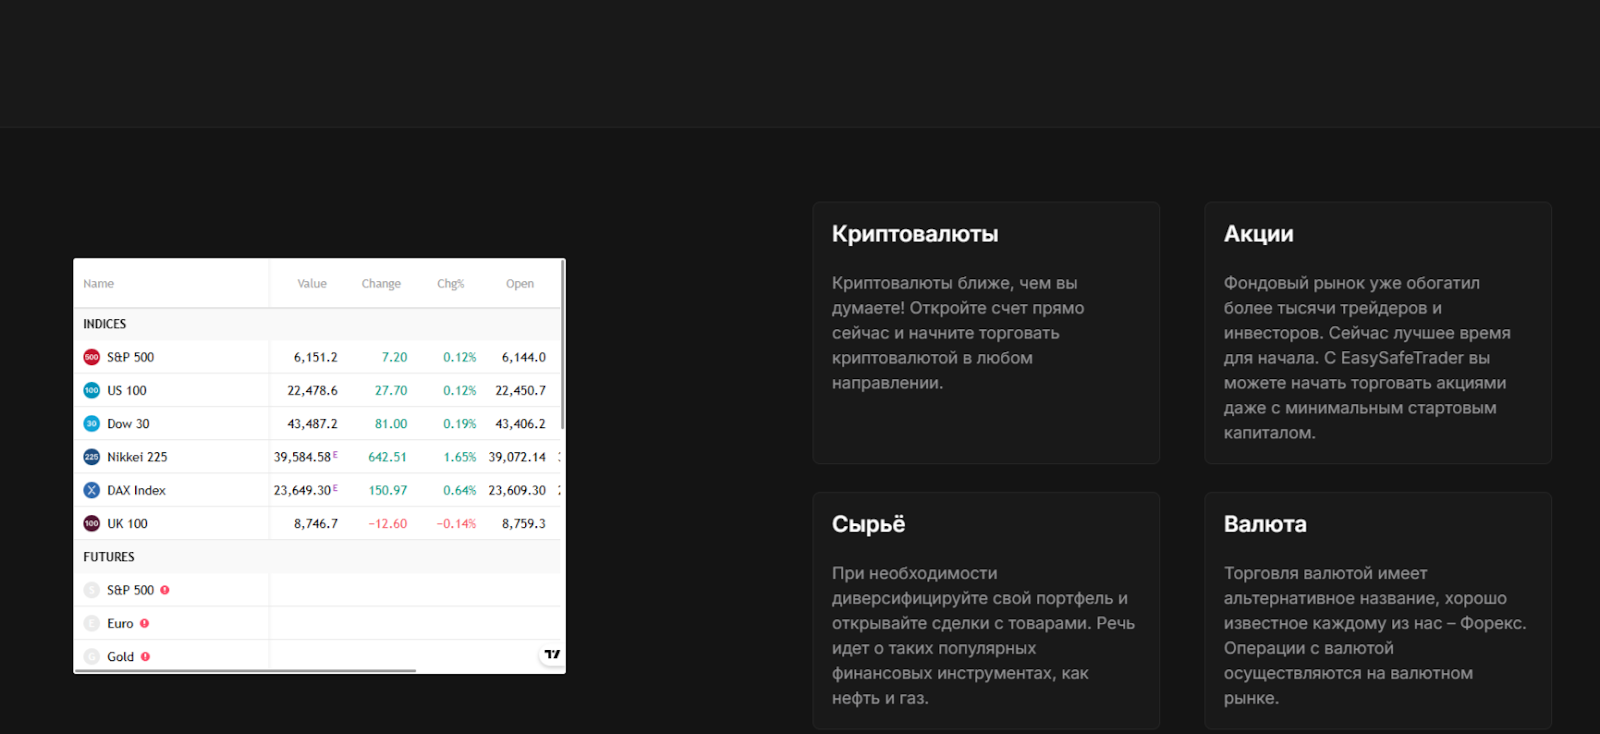
Task: Click Nikkei 225 percent change 1.65%
Action: [x=460, y=457]
